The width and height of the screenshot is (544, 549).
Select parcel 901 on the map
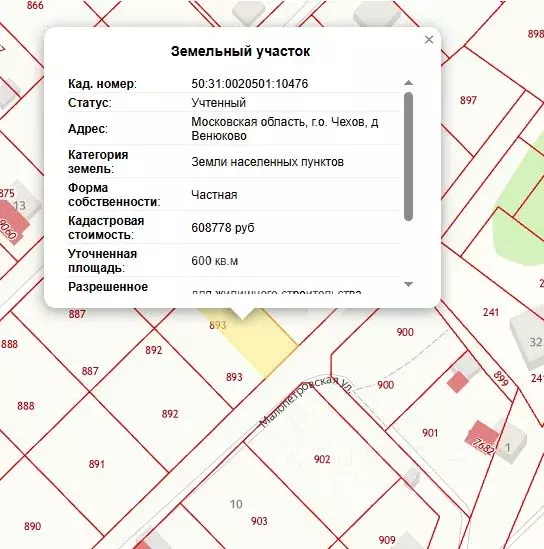click(430, 433)
